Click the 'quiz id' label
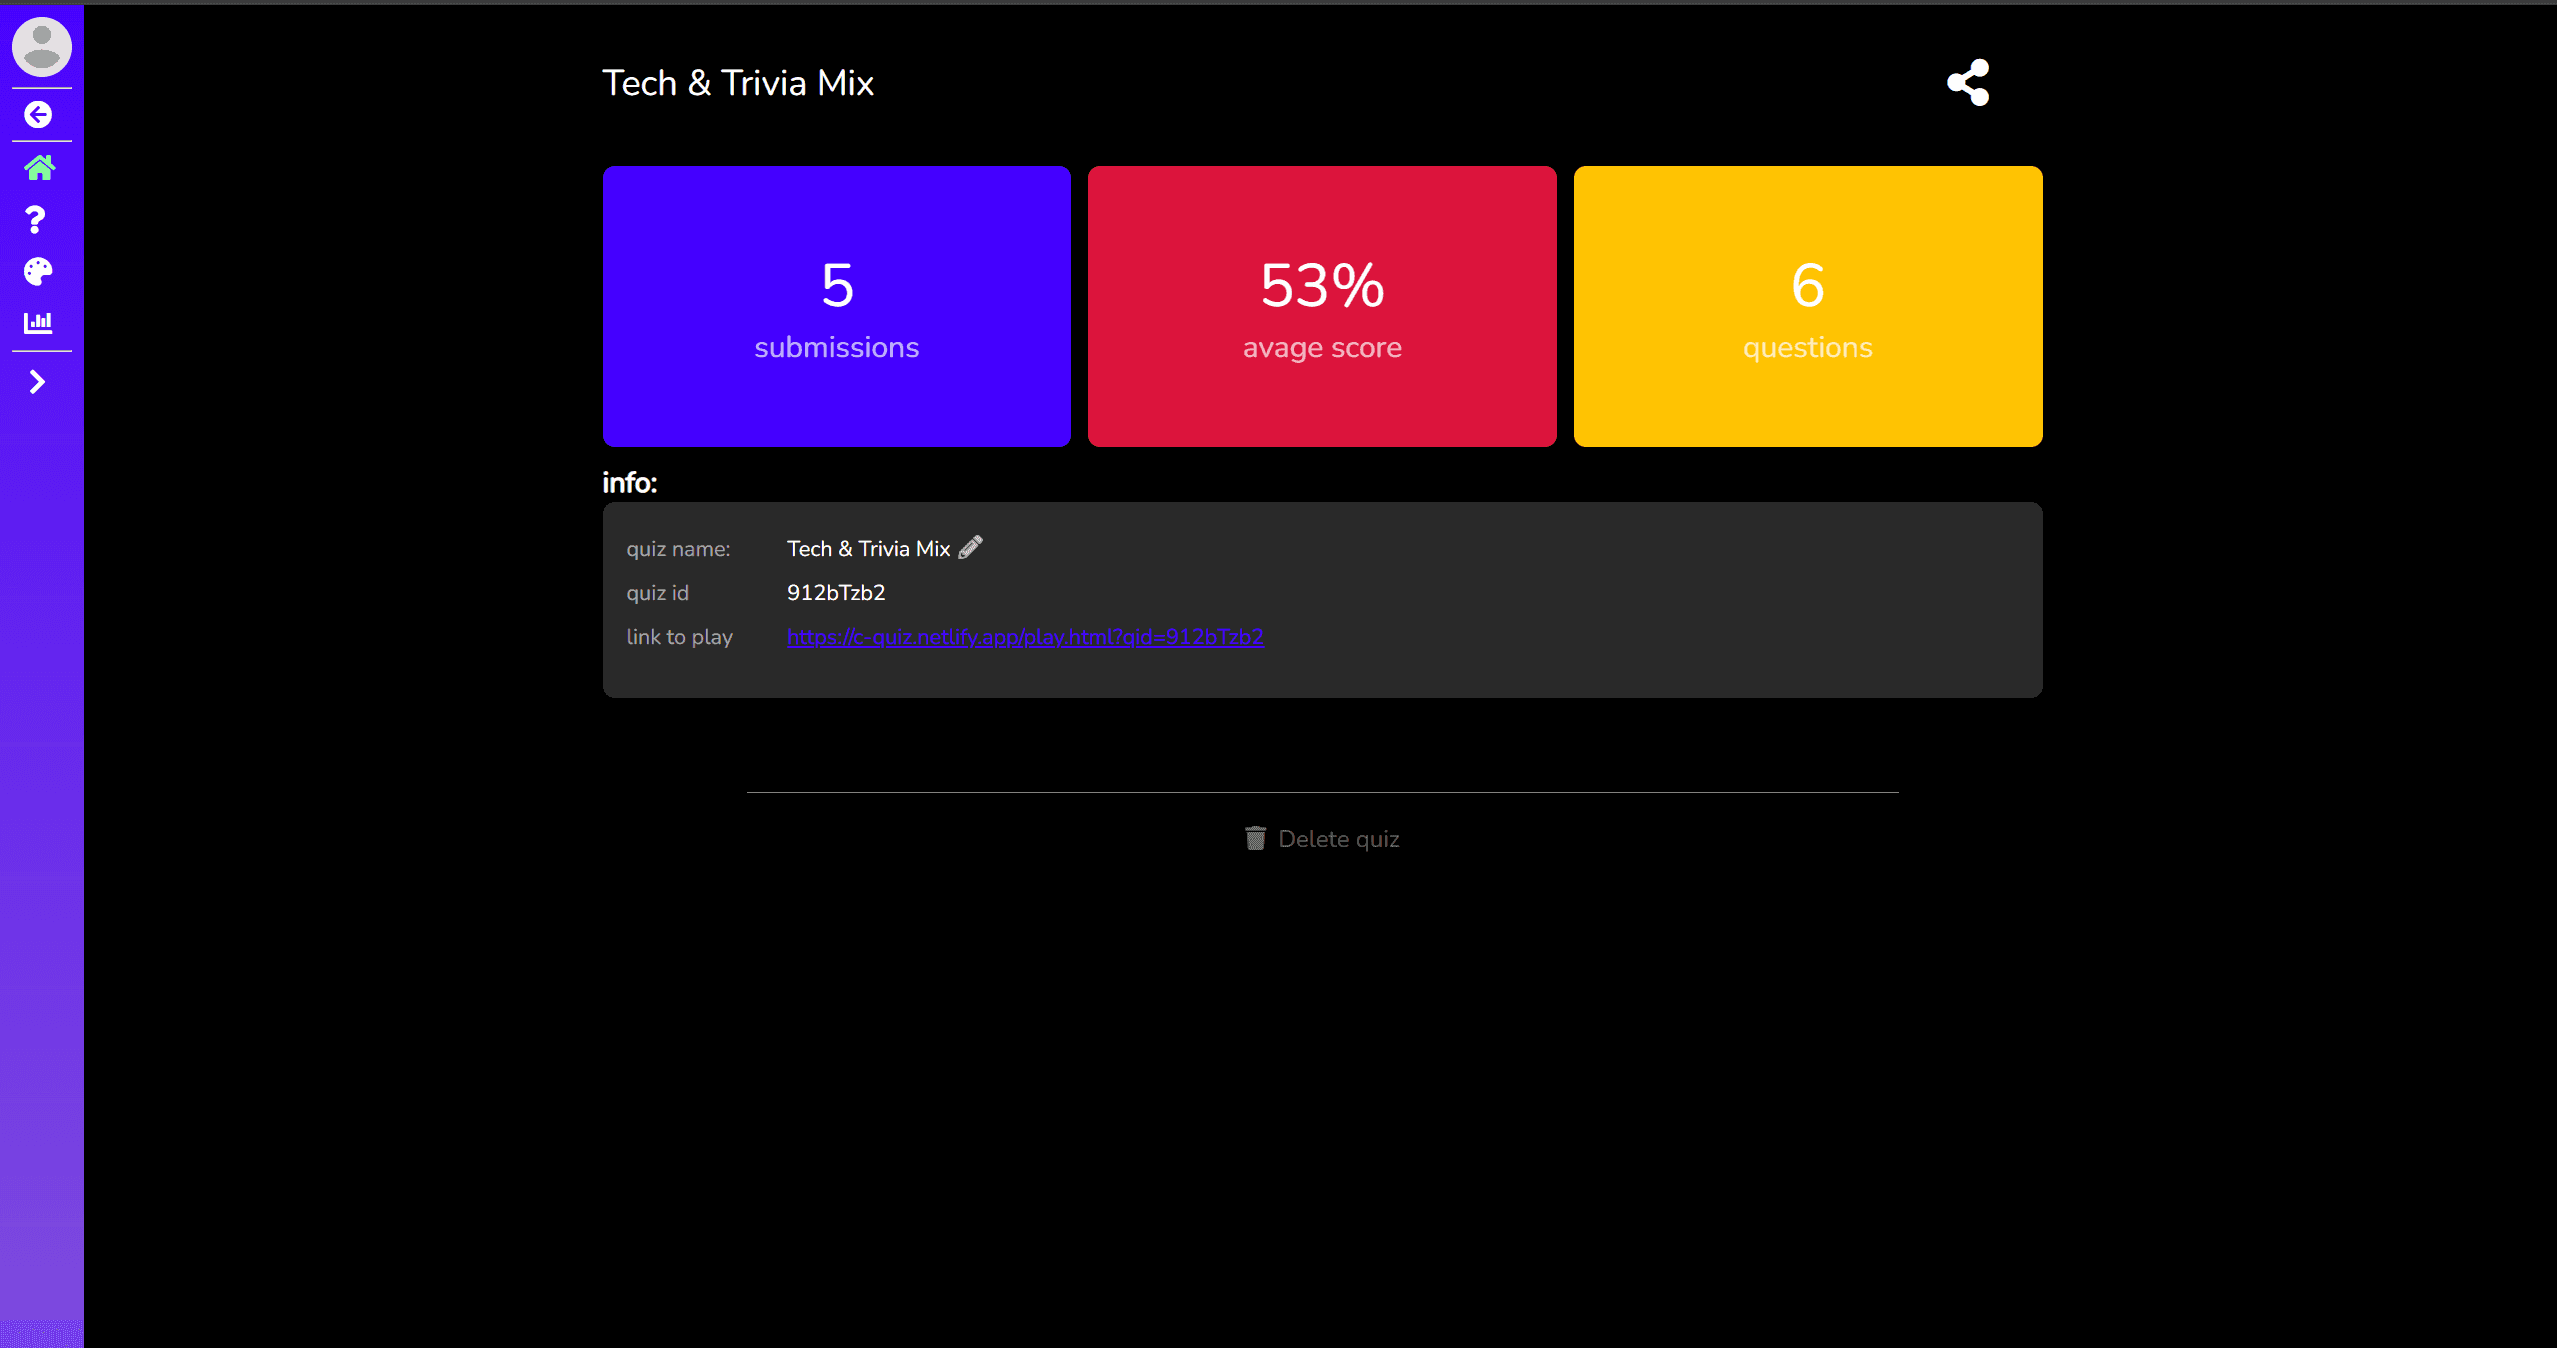 point(657,593)
